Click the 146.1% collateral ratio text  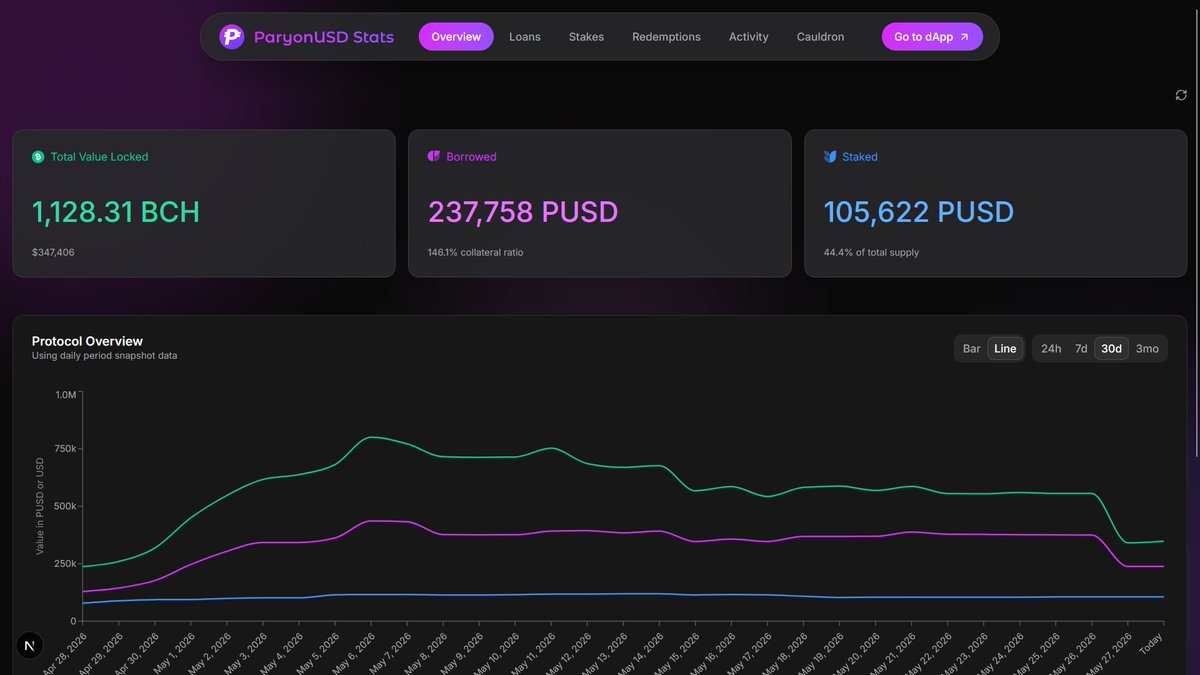pyautogui.click(x=475, y=252)
